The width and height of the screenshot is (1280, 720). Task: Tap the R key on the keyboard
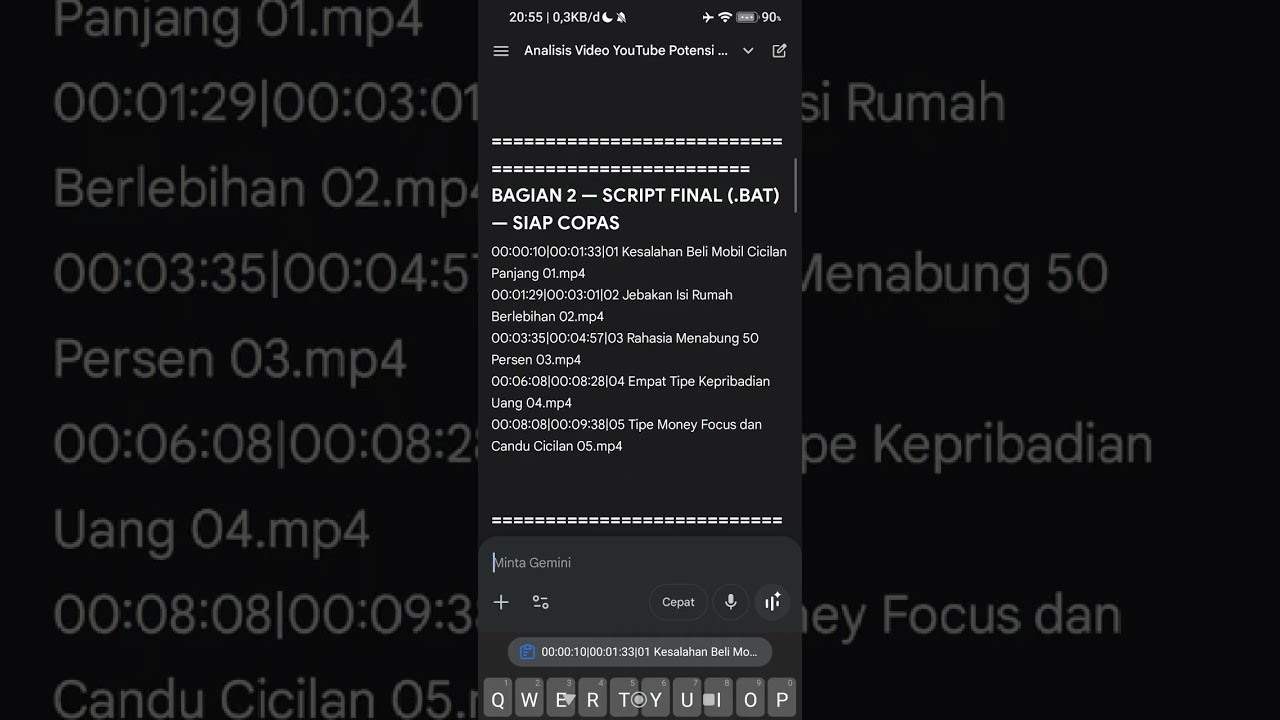592,699
